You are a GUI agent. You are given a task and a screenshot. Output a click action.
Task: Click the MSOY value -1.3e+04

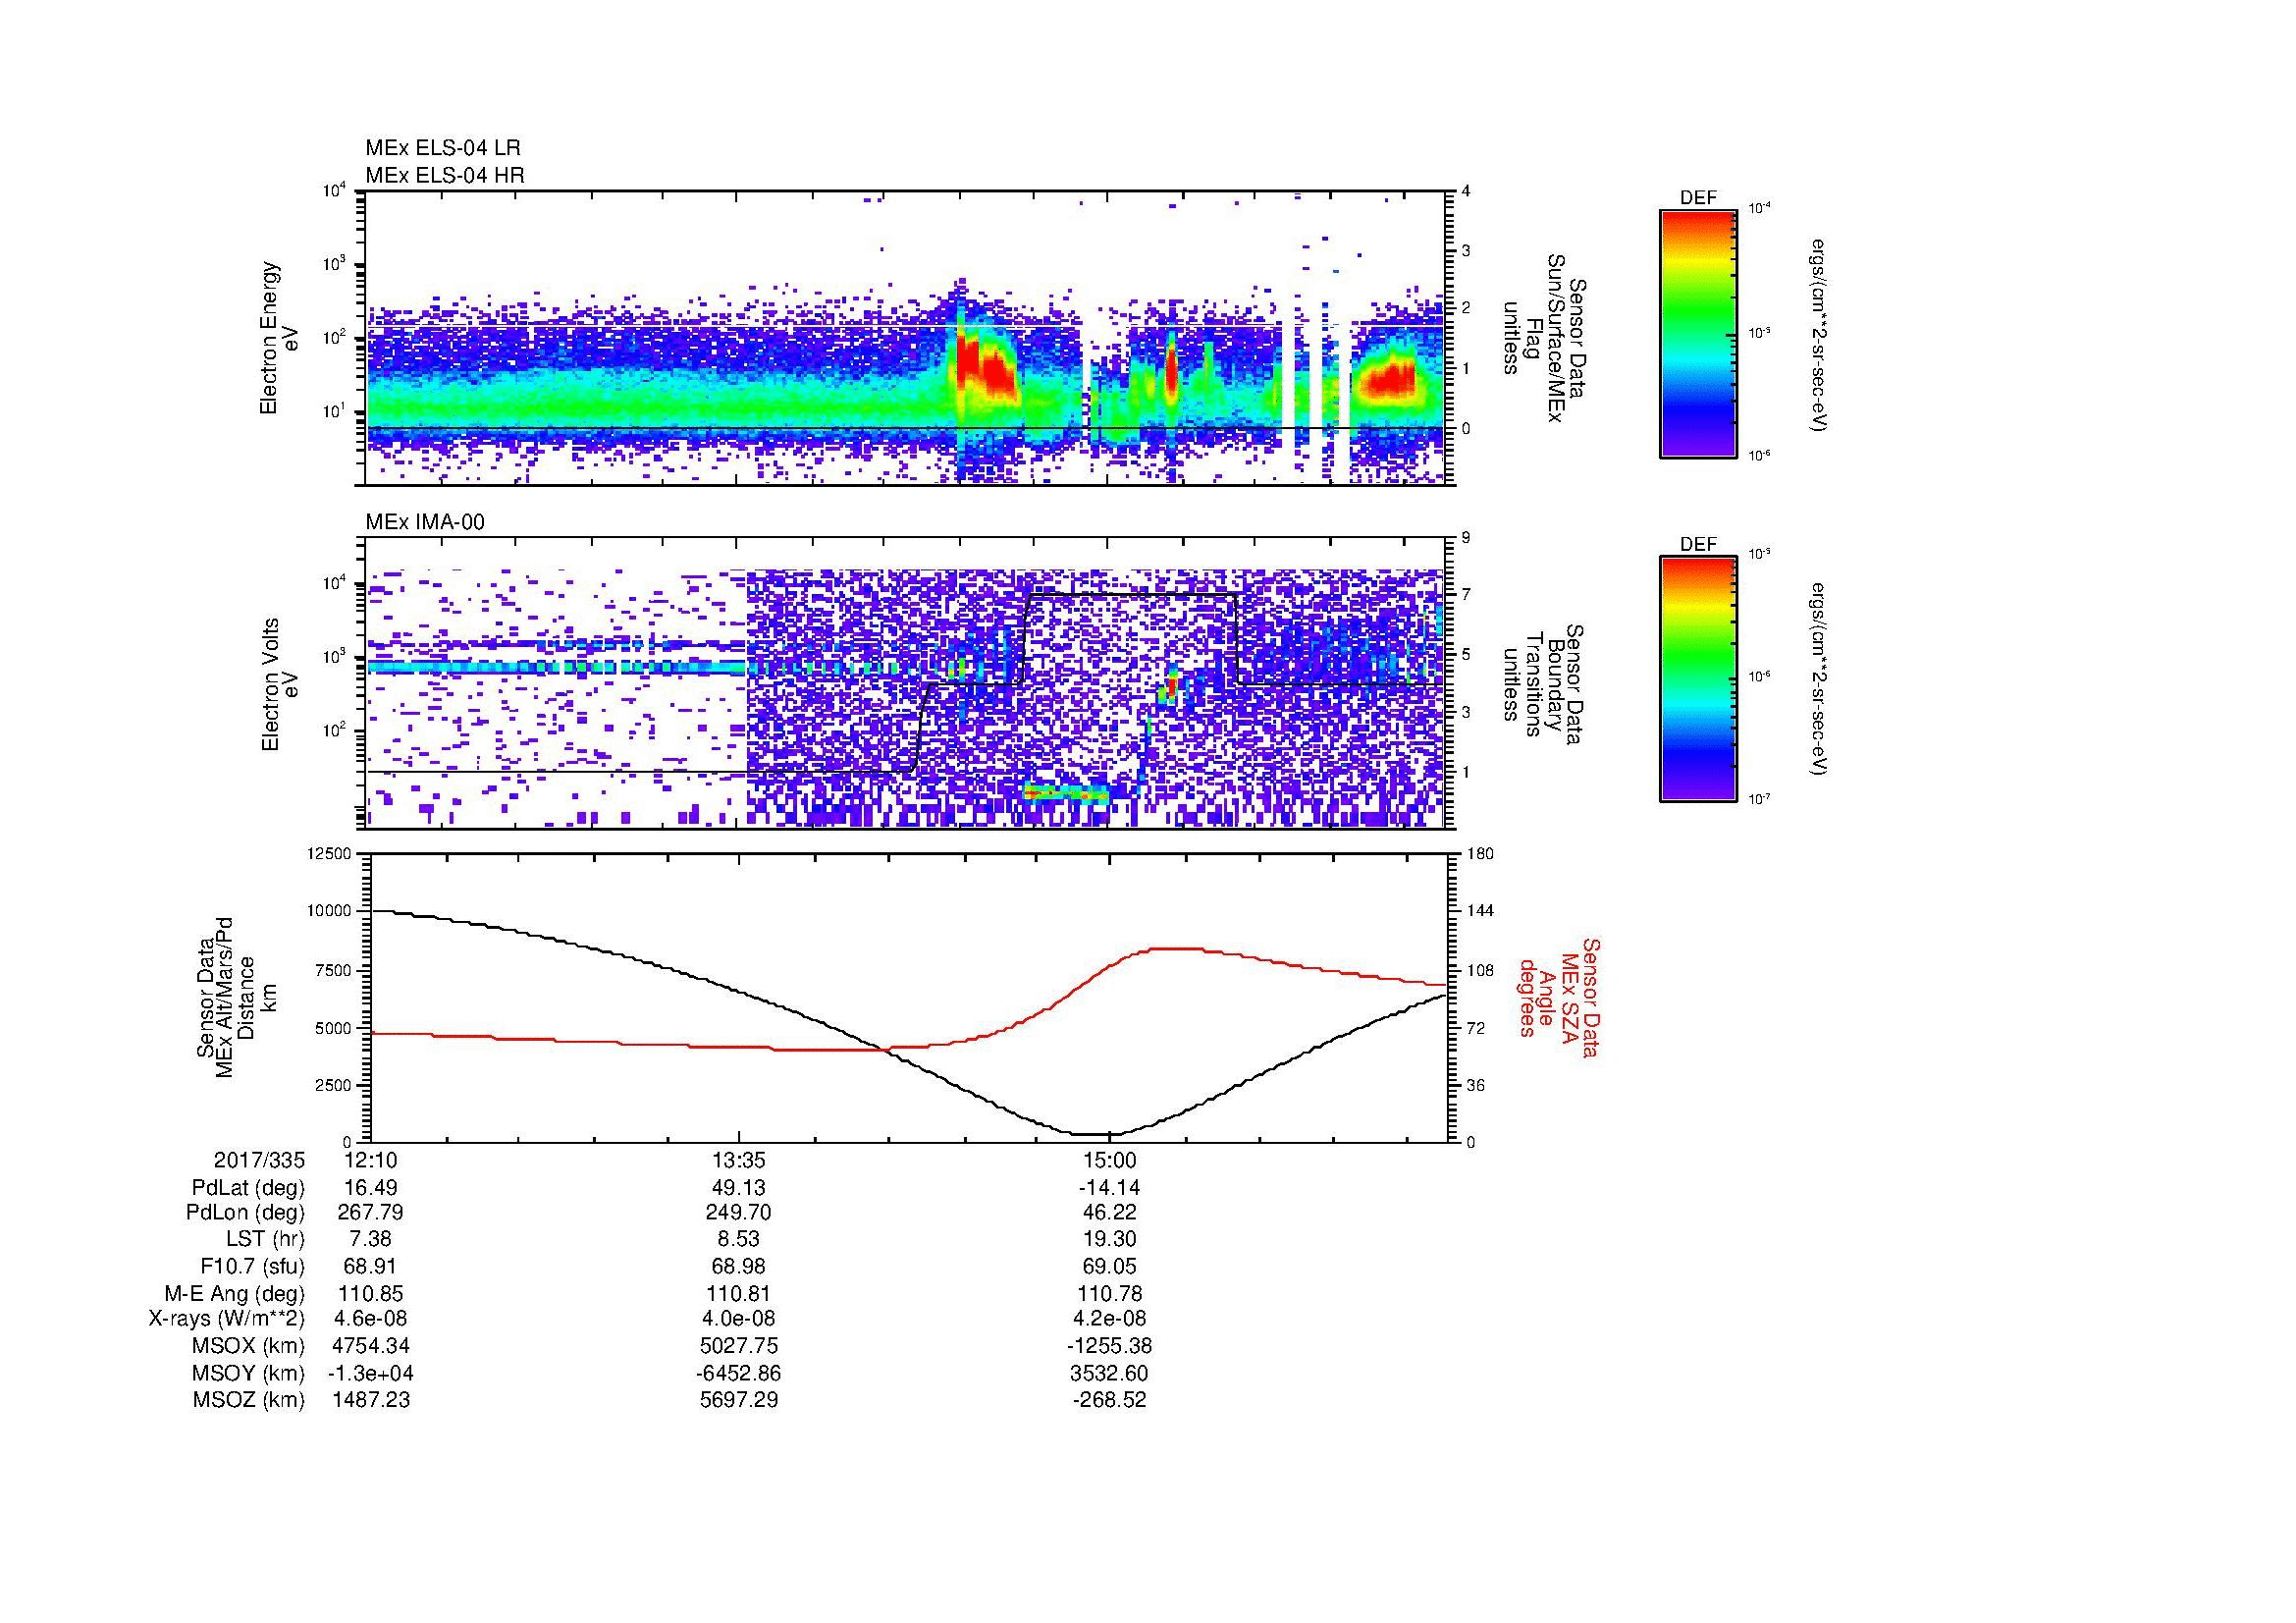370,1373
